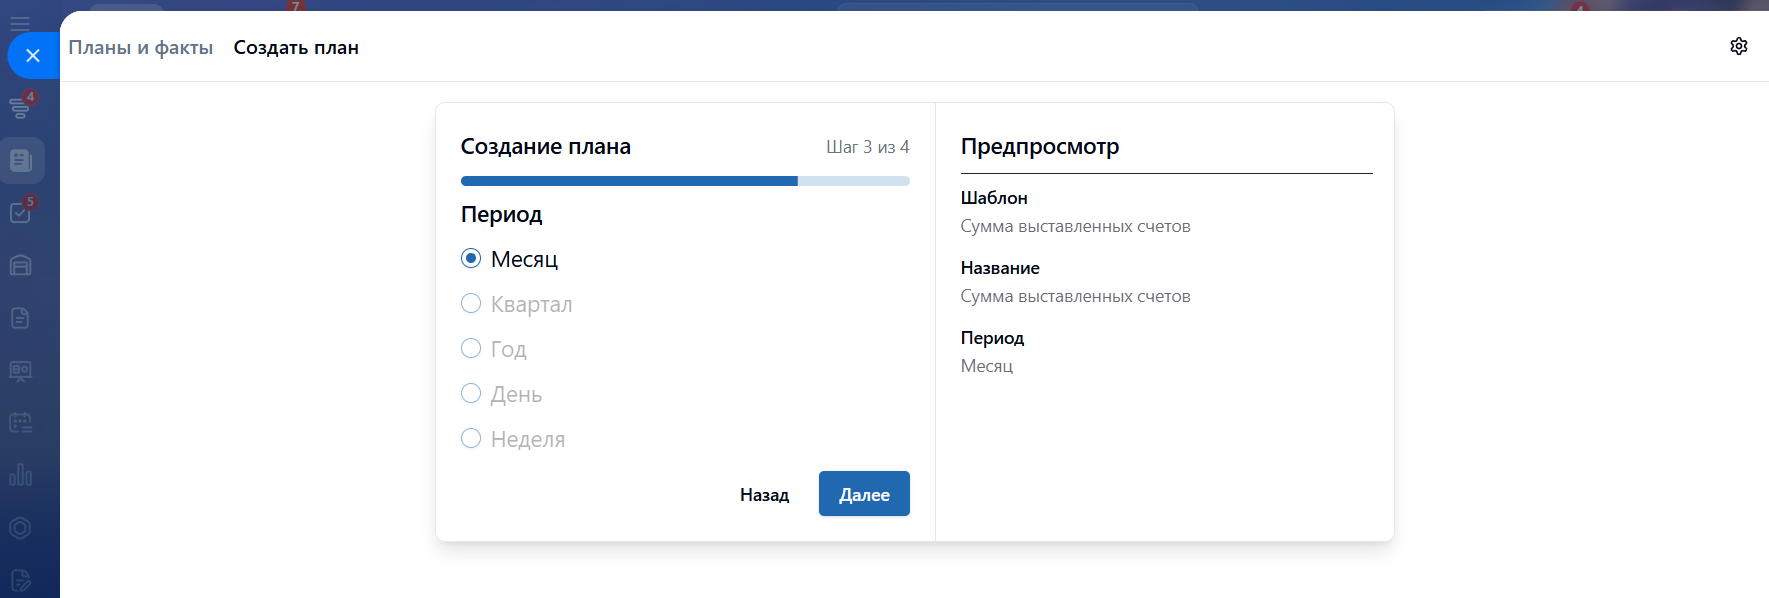The image size is (1769, 598).
Task: Open the settings gear icon
Action: tap(1738, 46)
